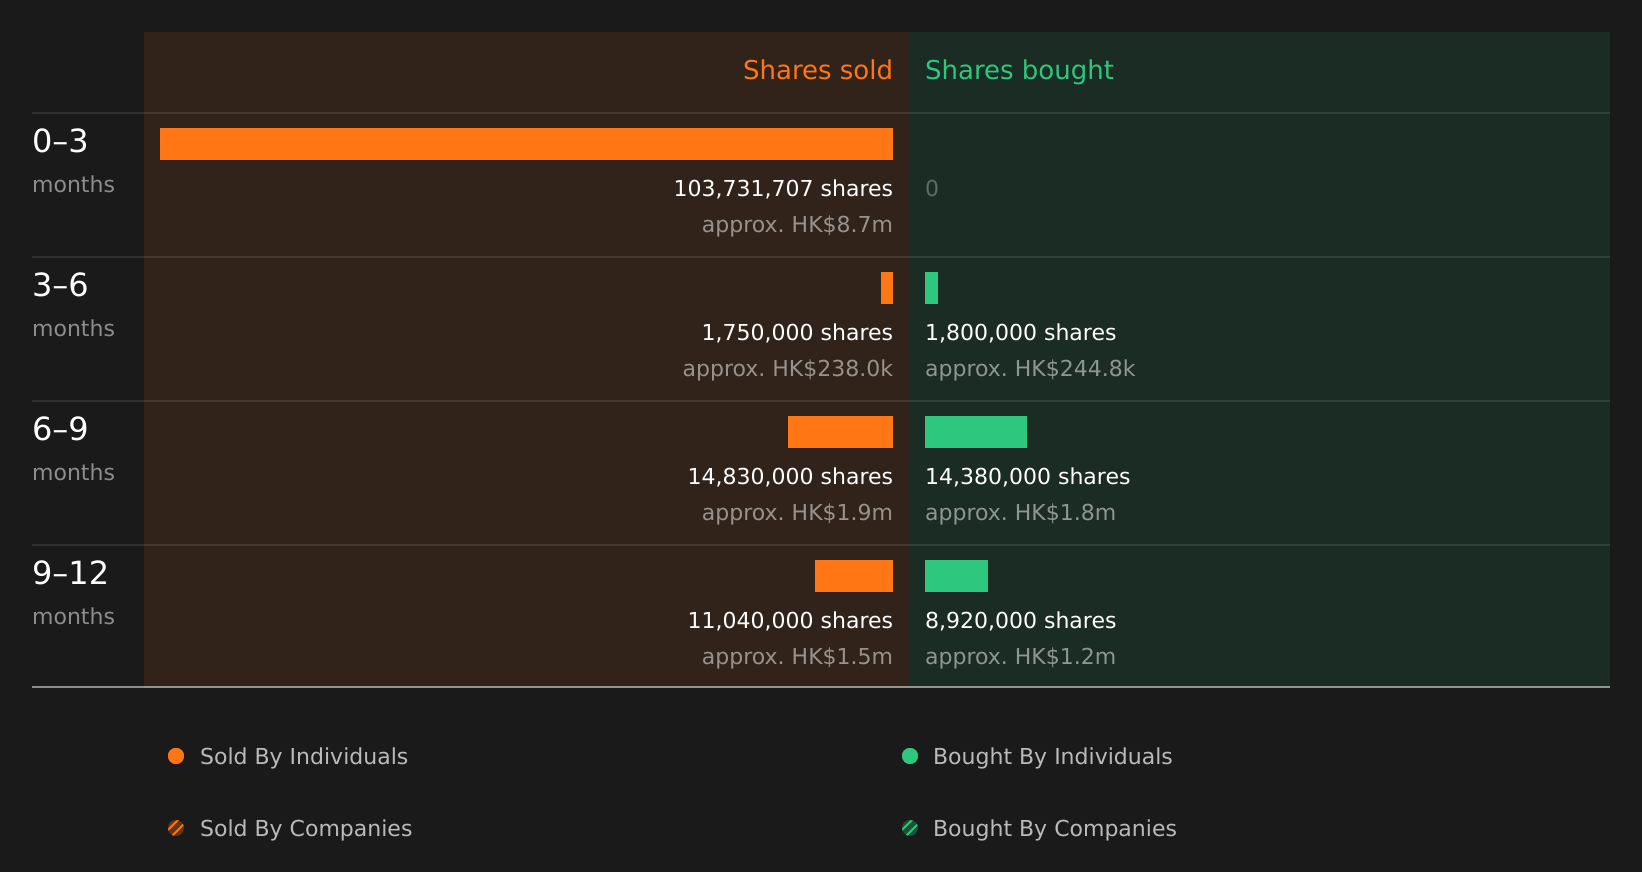
Task: Click the 103,731,707 shares value
Action: [783, 189]
